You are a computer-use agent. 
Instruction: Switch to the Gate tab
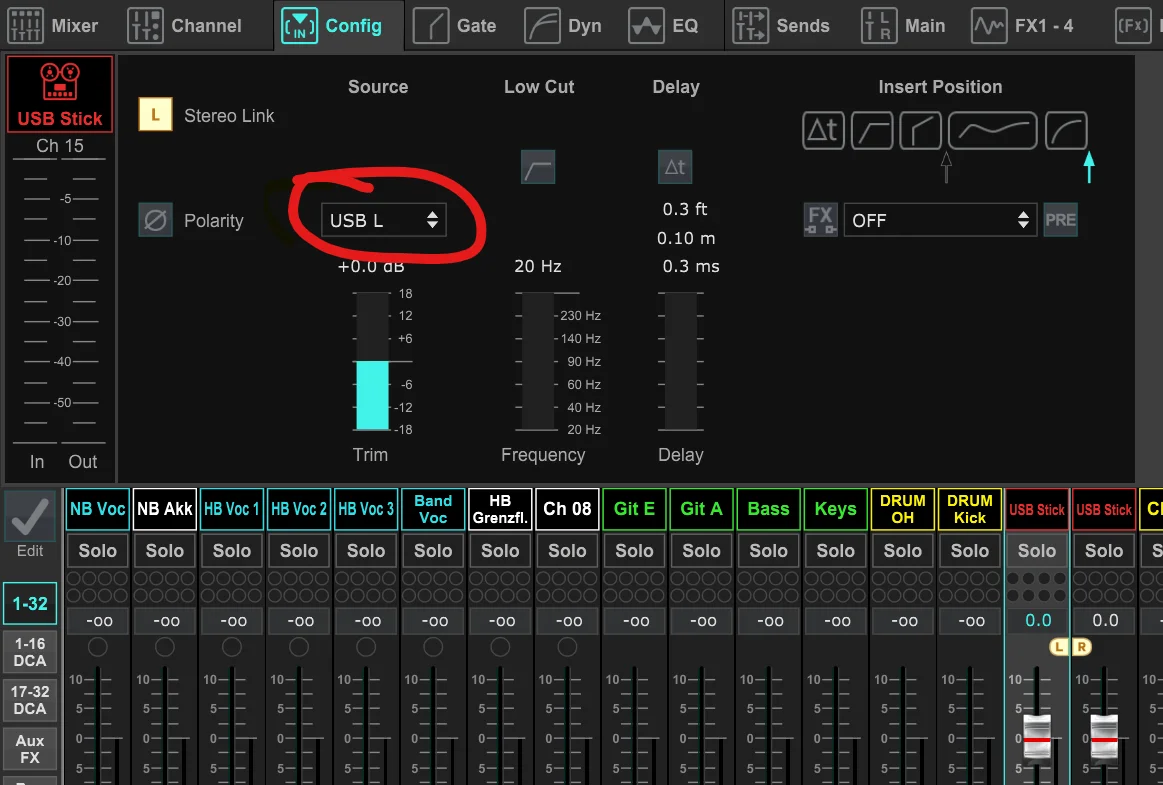[x=456, y=26]
